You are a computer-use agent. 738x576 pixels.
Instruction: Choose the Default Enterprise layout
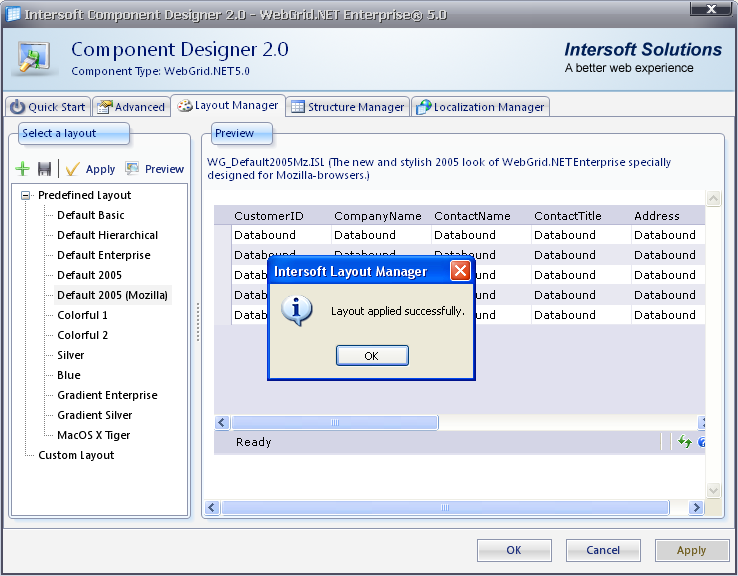(104, 255)
